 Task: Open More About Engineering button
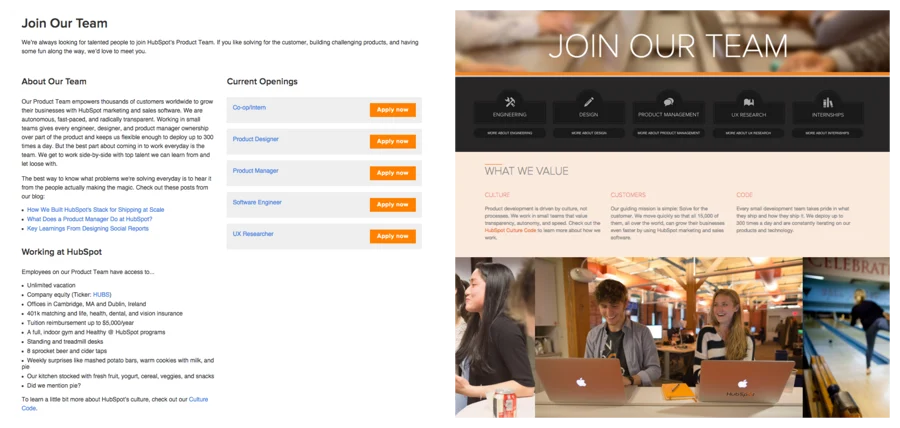510,133
